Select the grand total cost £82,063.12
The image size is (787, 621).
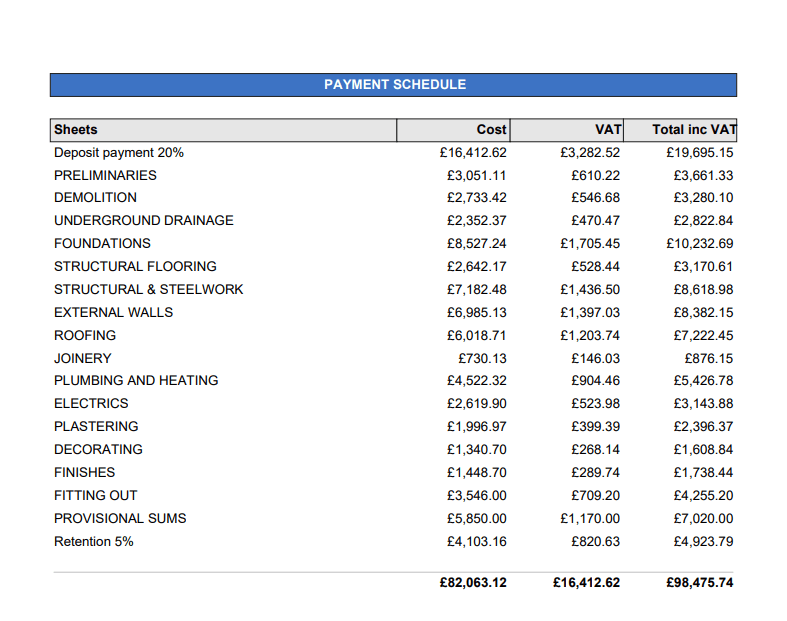[473, 582]
